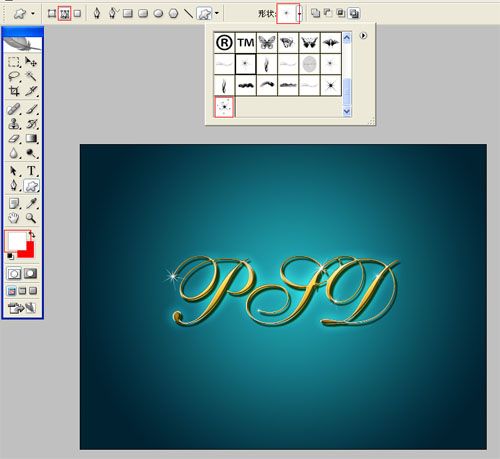Choose the Ellipse shape tool in options bar
Viewport: 500px width, 459px height.
[x=159, y=13]
